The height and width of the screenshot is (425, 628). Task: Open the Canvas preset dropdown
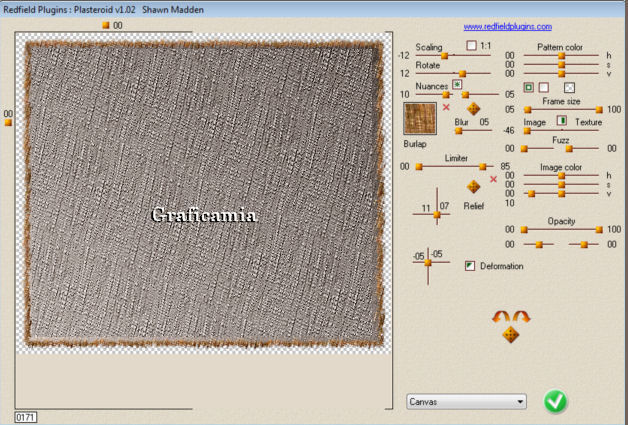point(466,401)
